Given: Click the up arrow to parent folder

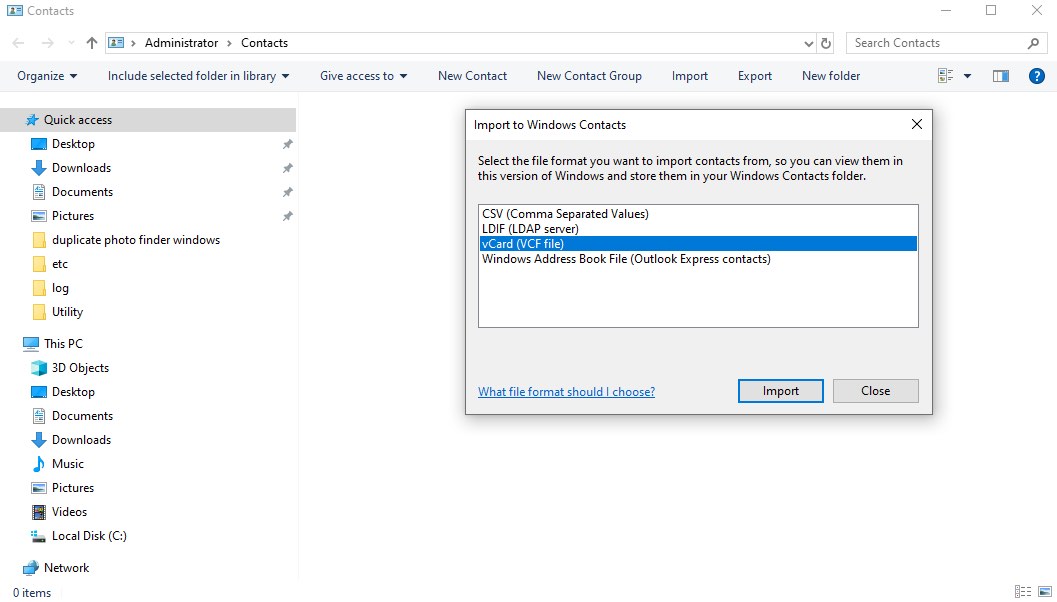Looking at the screenshot, I should point(90,42).
